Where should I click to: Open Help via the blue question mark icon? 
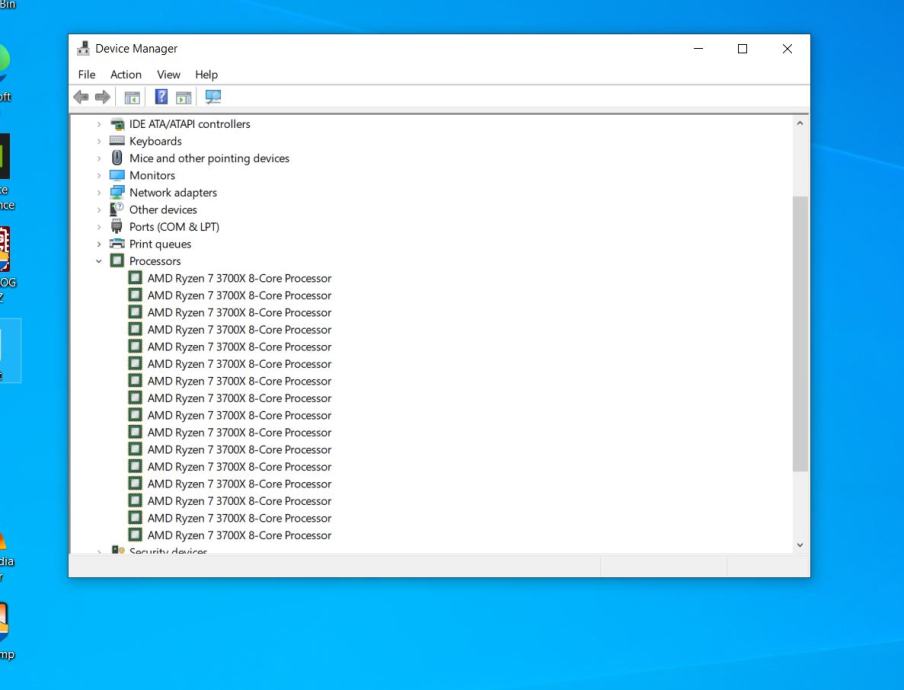(161, 97)
